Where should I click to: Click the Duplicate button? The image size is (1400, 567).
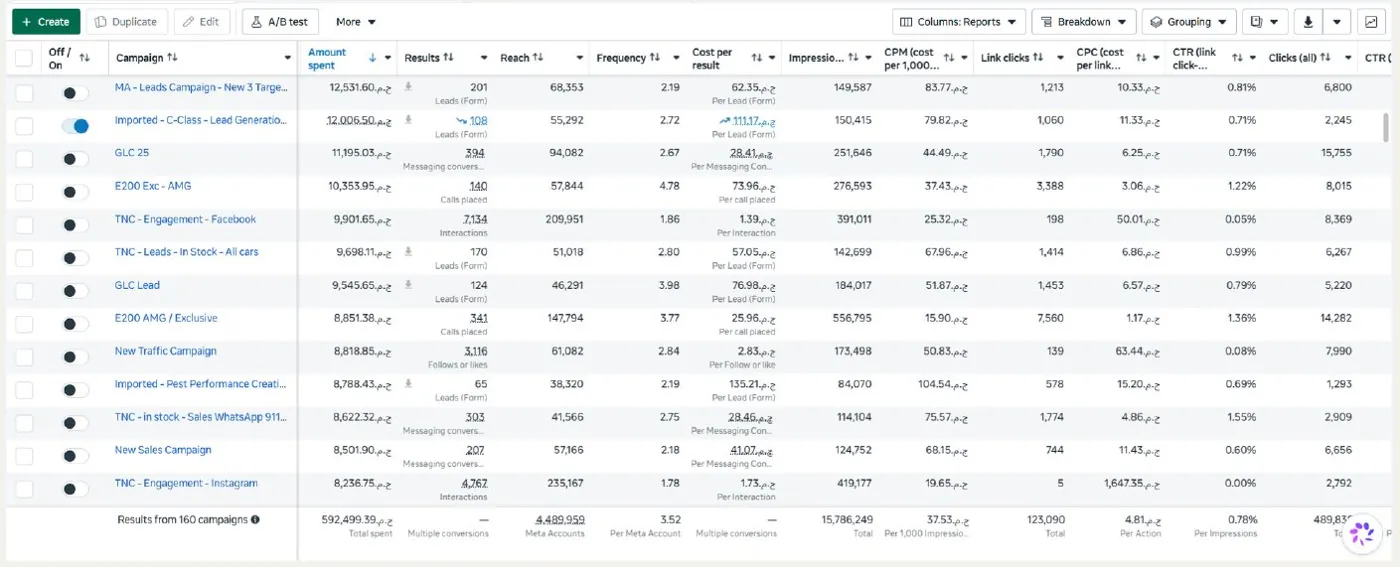point(127,22)
